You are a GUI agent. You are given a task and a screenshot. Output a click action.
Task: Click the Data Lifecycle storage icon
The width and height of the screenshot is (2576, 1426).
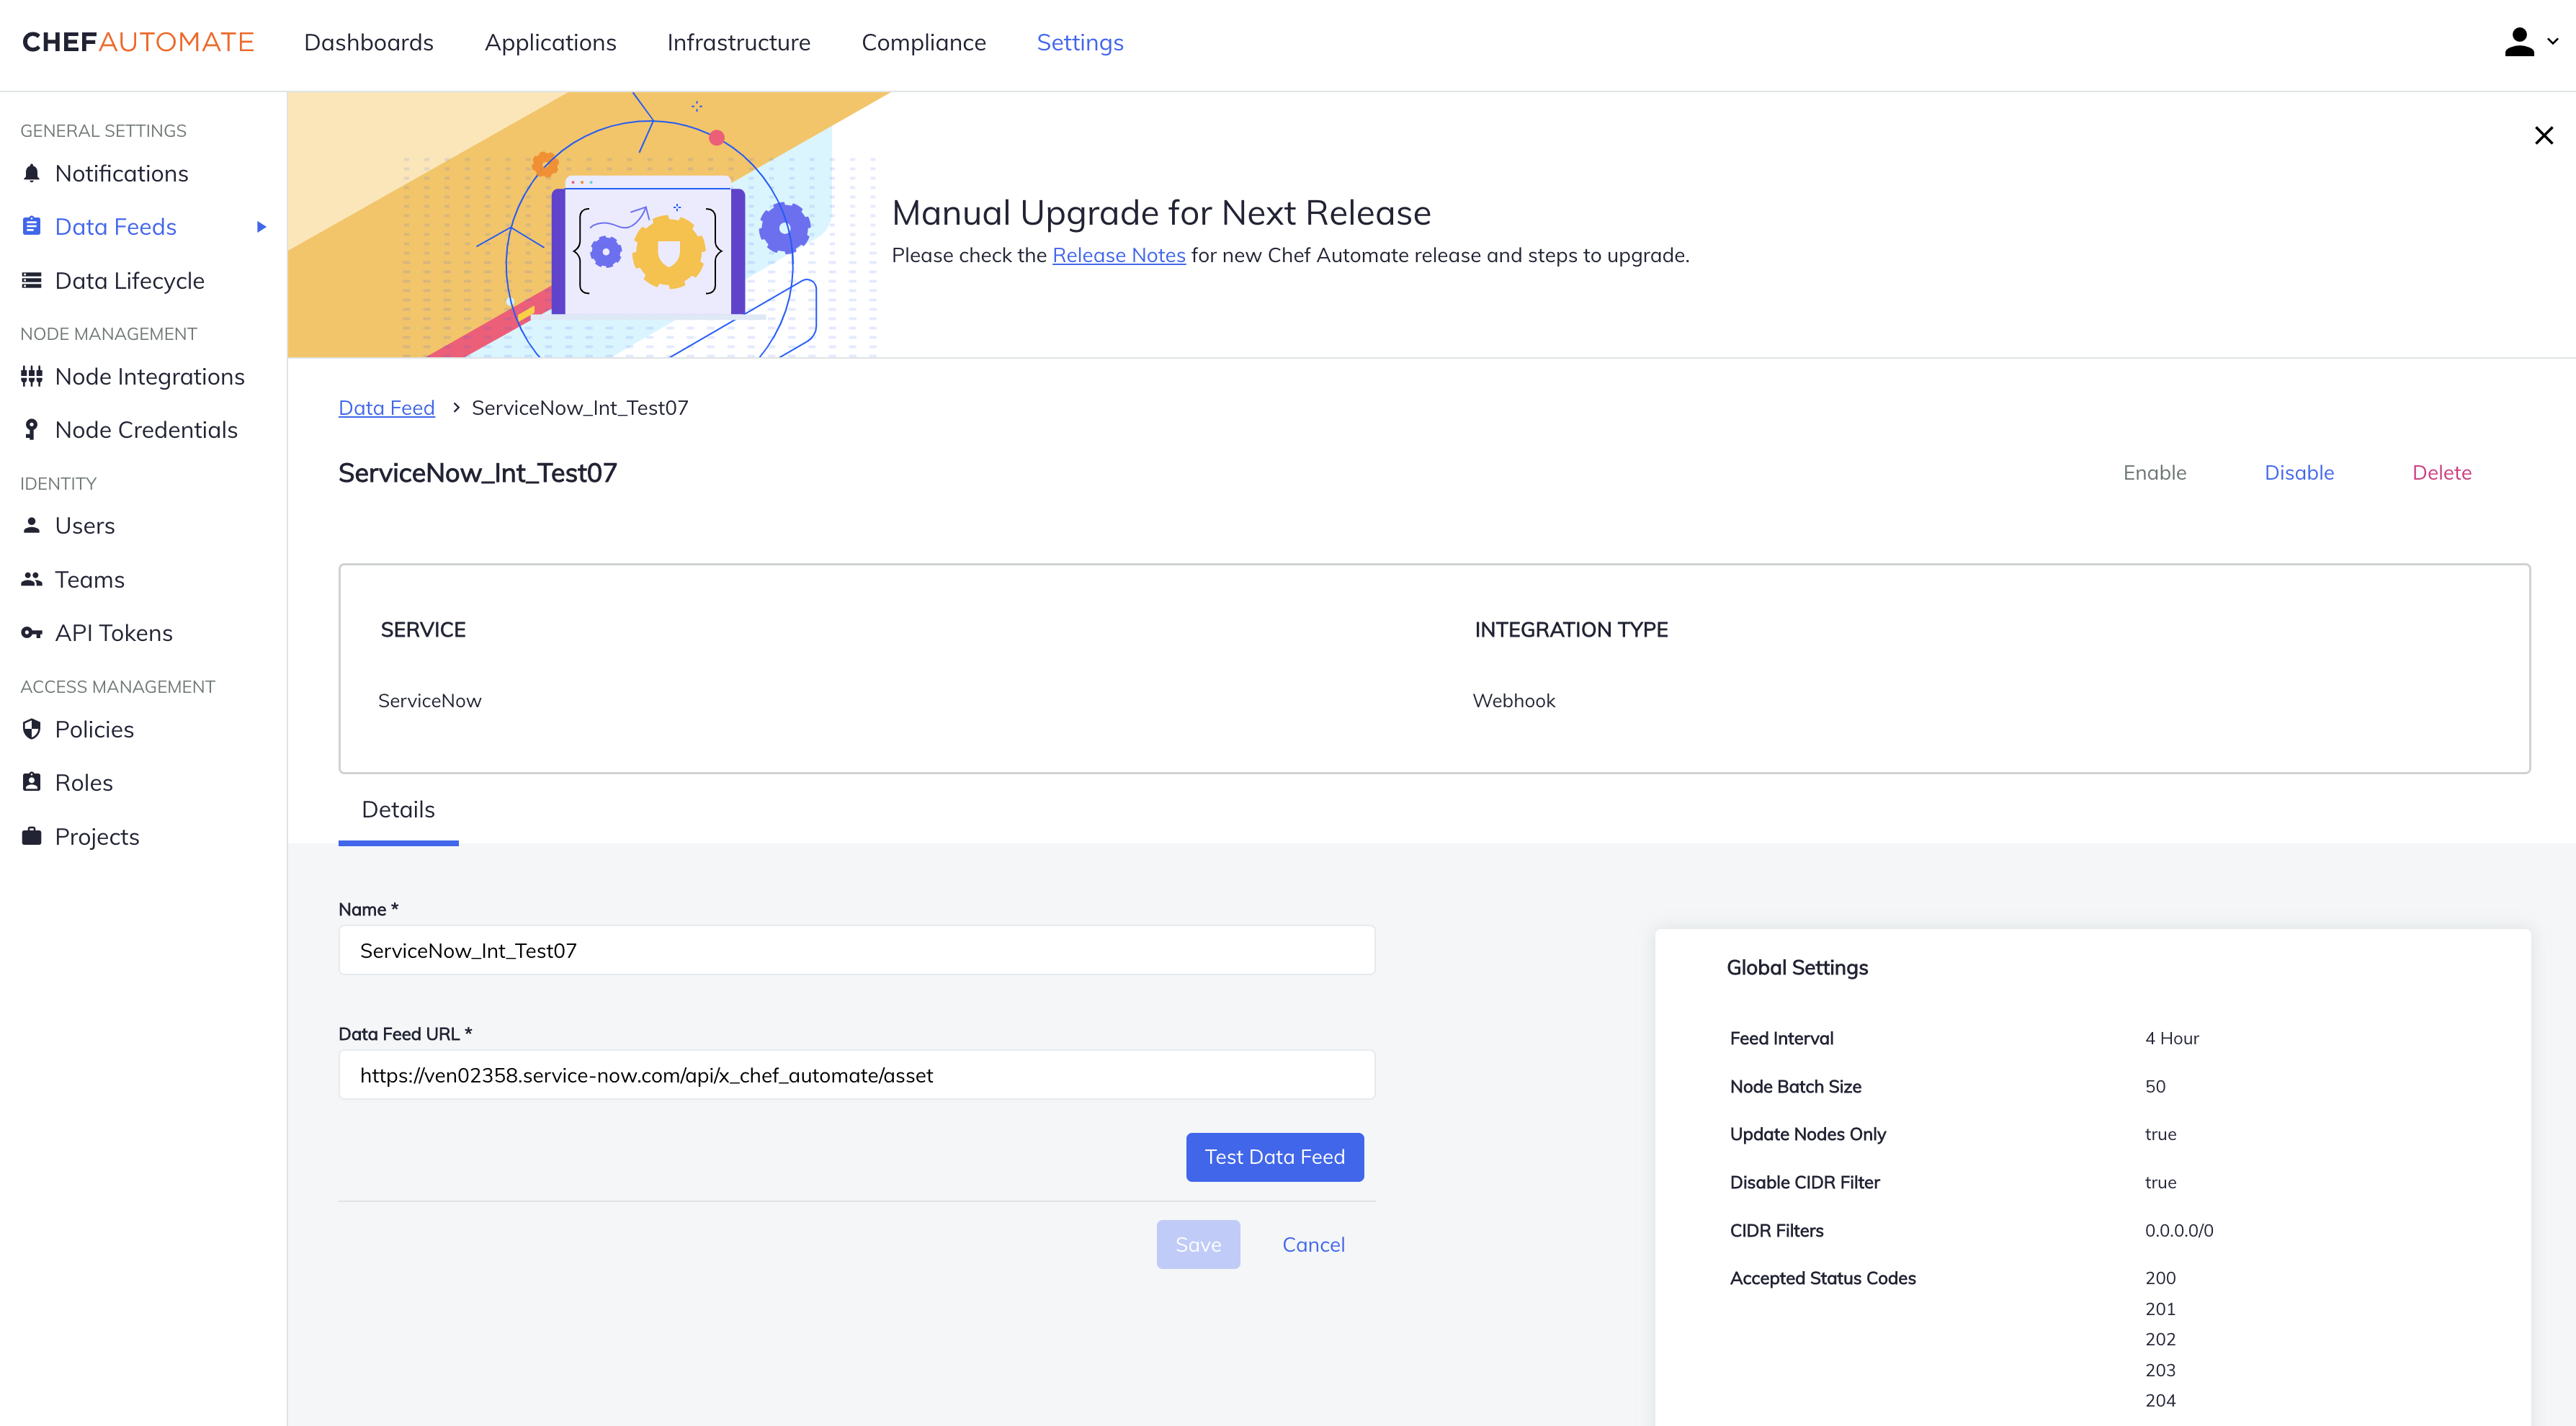[32, 281]
